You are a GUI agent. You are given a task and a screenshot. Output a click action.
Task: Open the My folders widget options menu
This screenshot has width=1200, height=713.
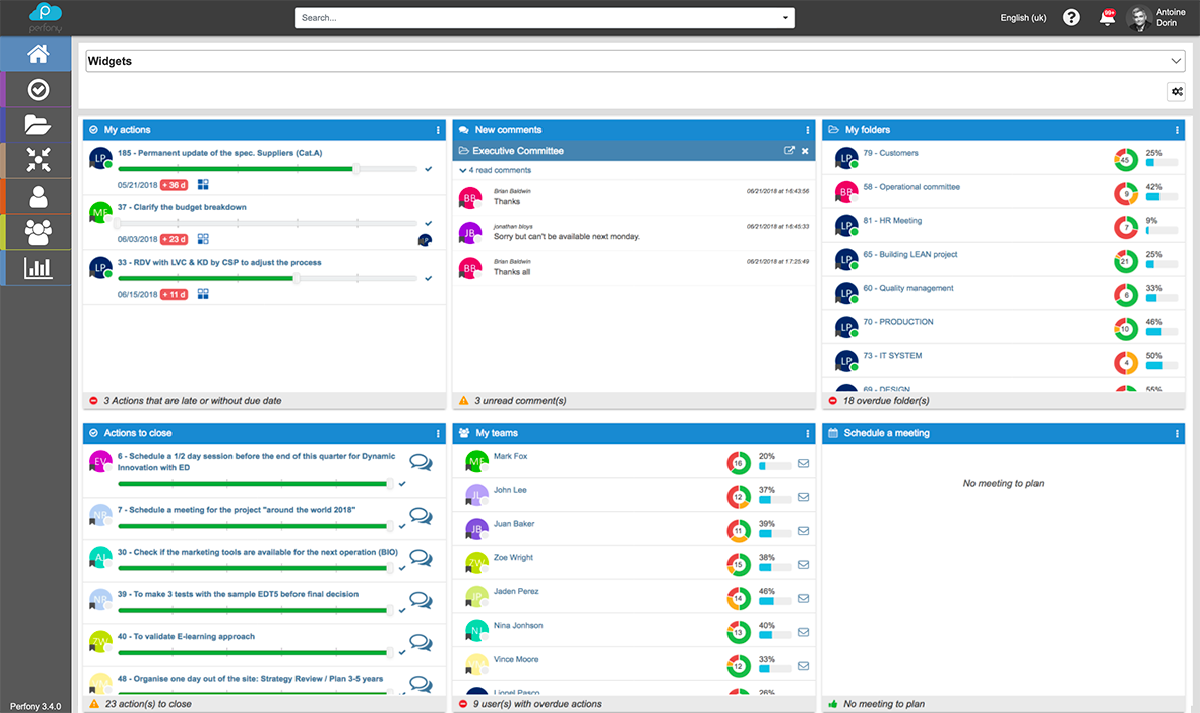(1178, 130)
